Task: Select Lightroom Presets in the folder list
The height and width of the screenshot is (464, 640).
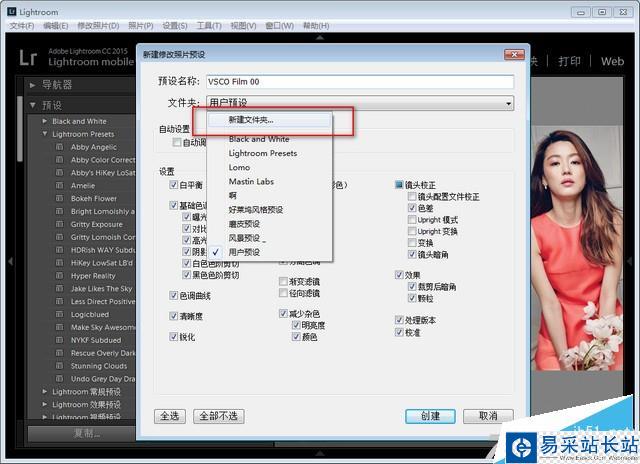Action: point(269,153)
